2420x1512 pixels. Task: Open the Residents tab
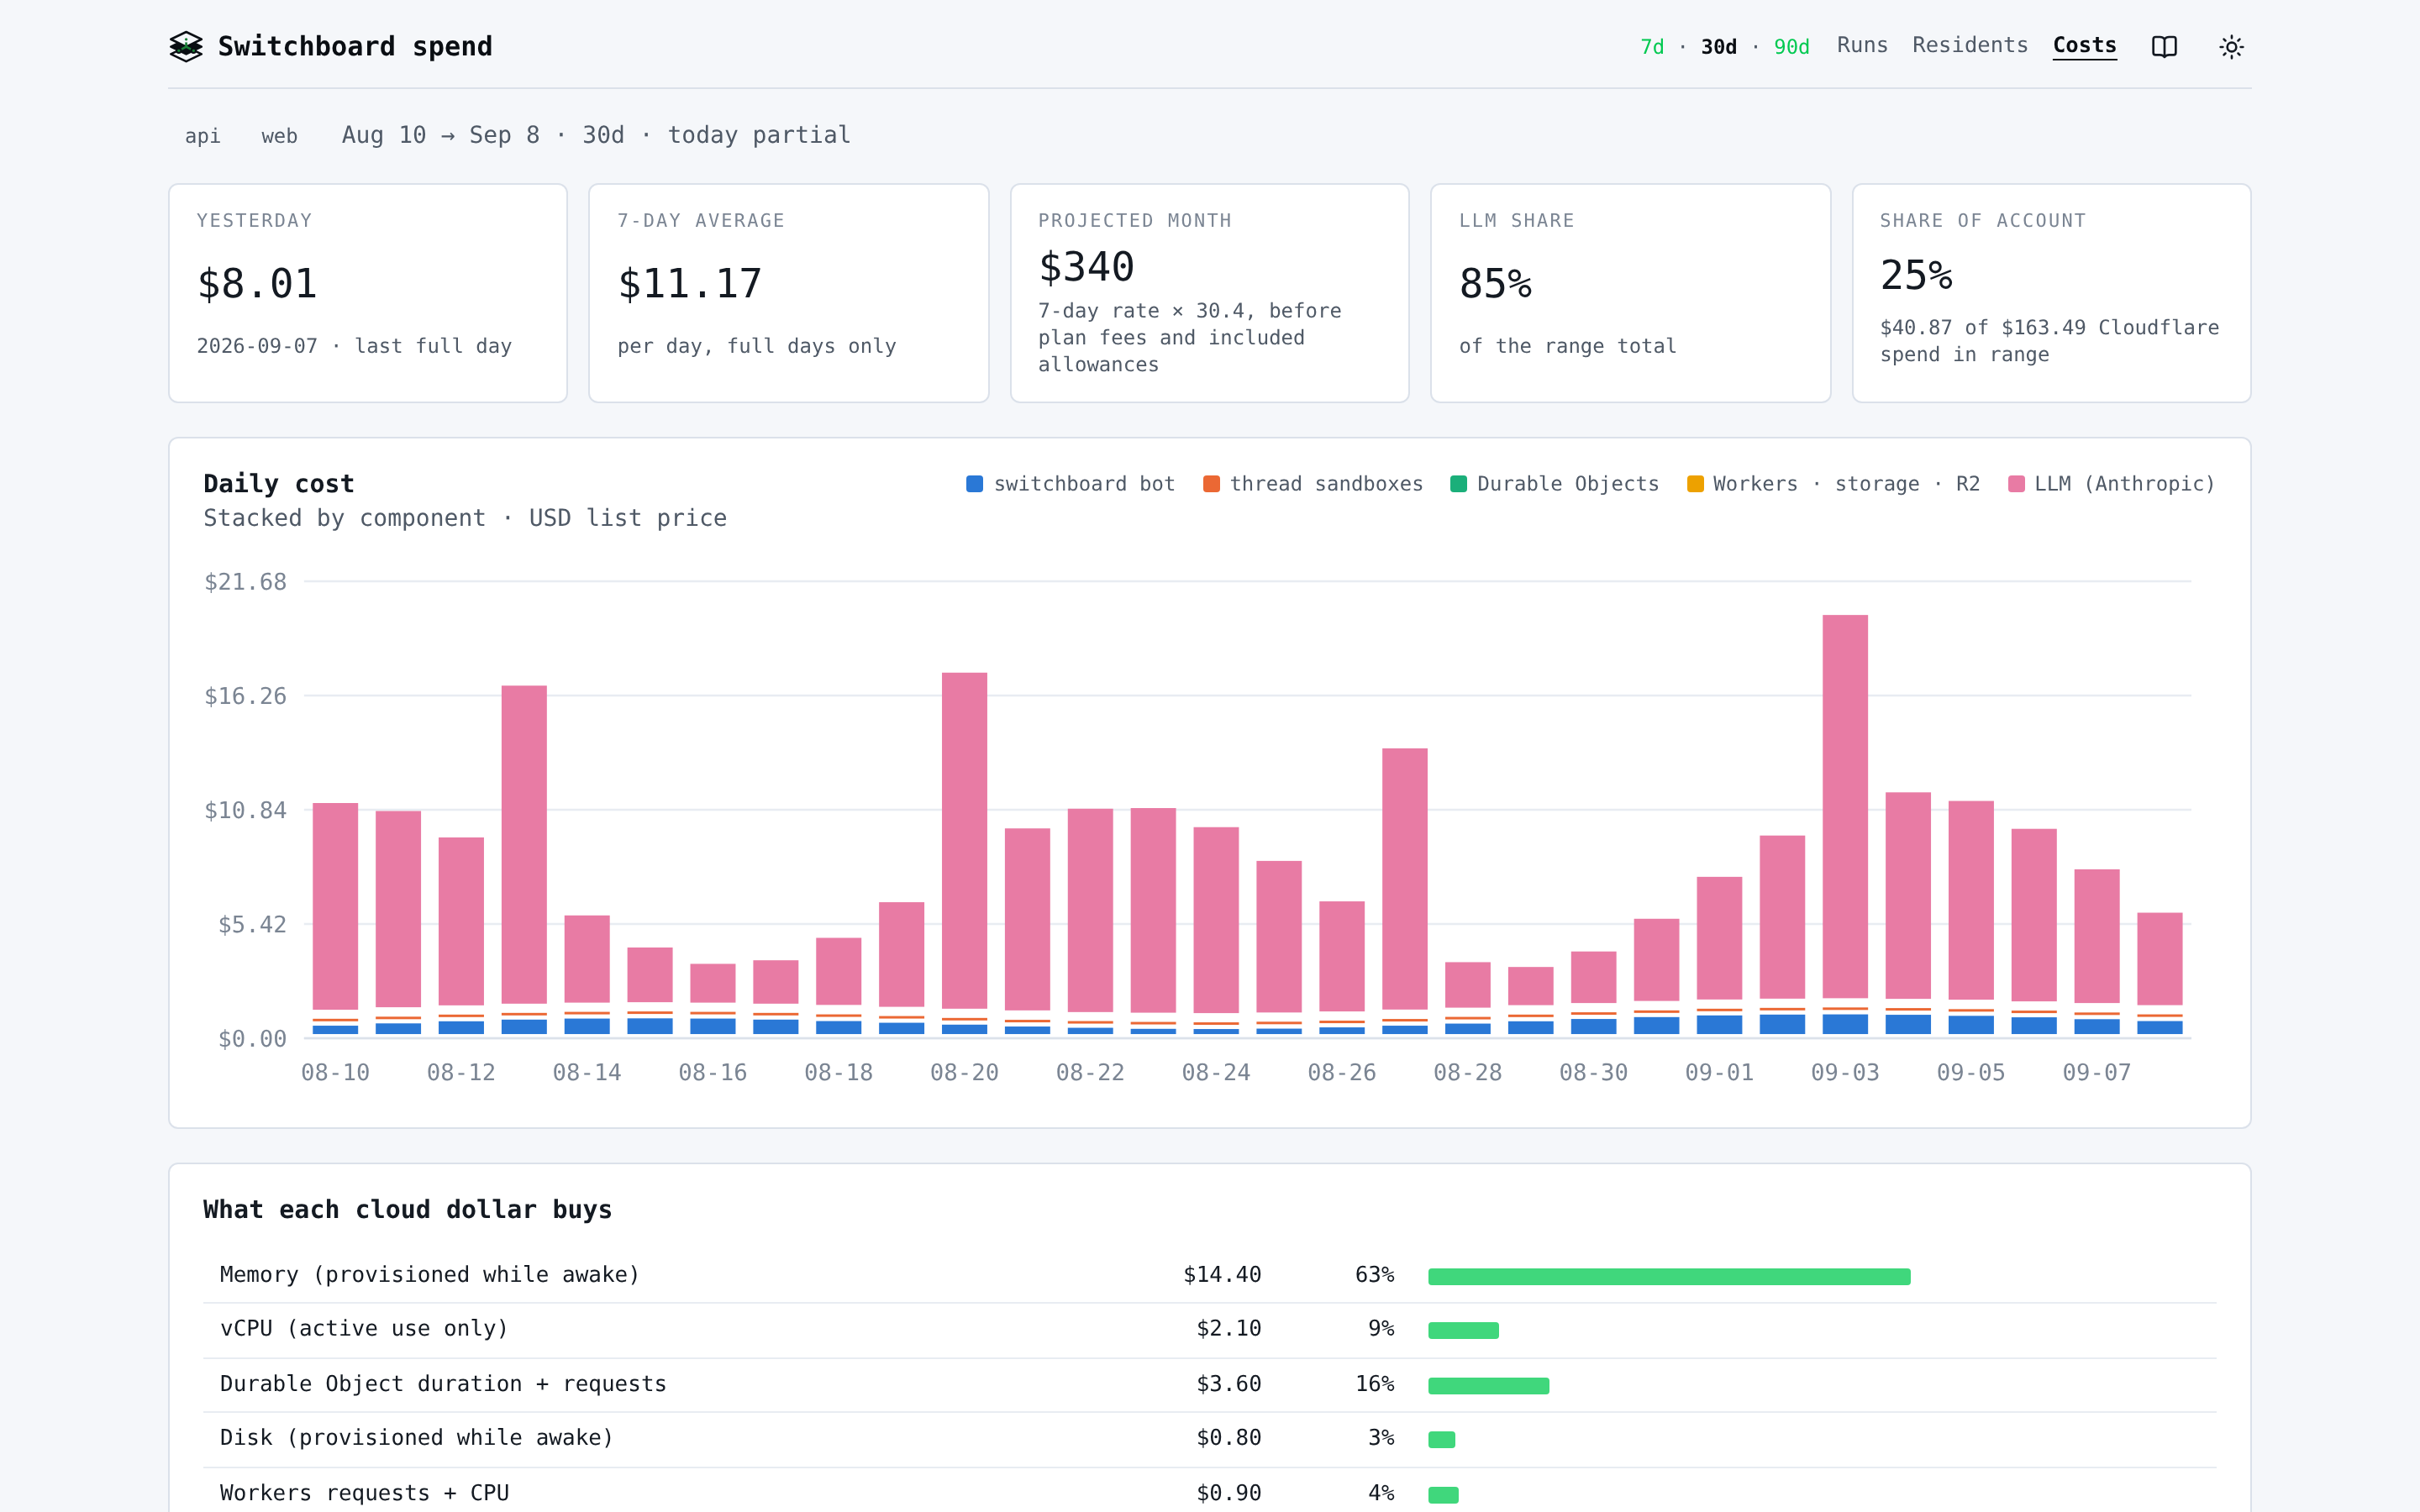coord(1970,45)
